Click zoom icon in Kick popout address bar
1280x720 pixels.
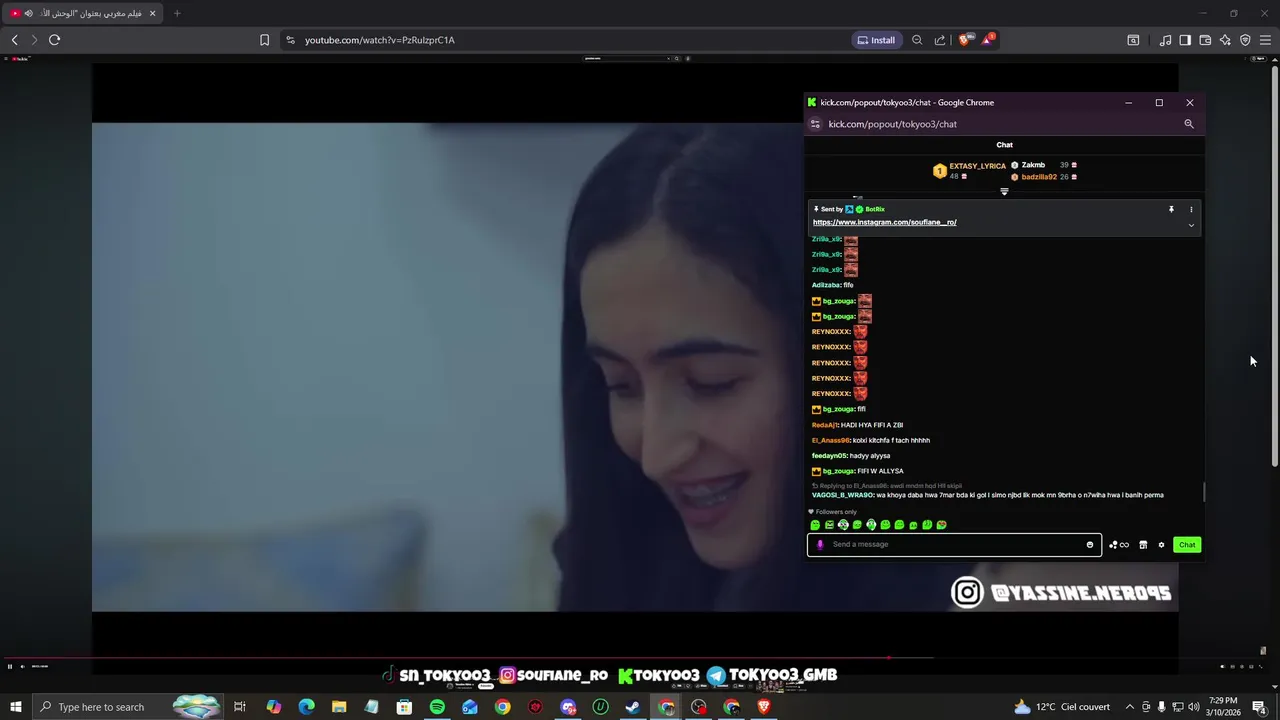[x=1189, y=124]
